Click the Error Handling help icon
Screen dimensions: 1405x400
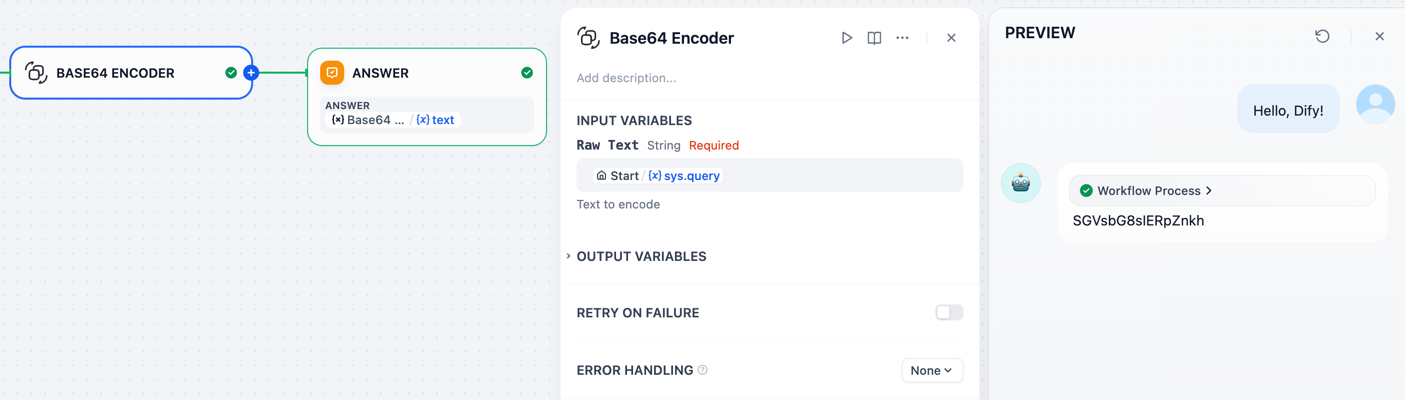point(703,370)
